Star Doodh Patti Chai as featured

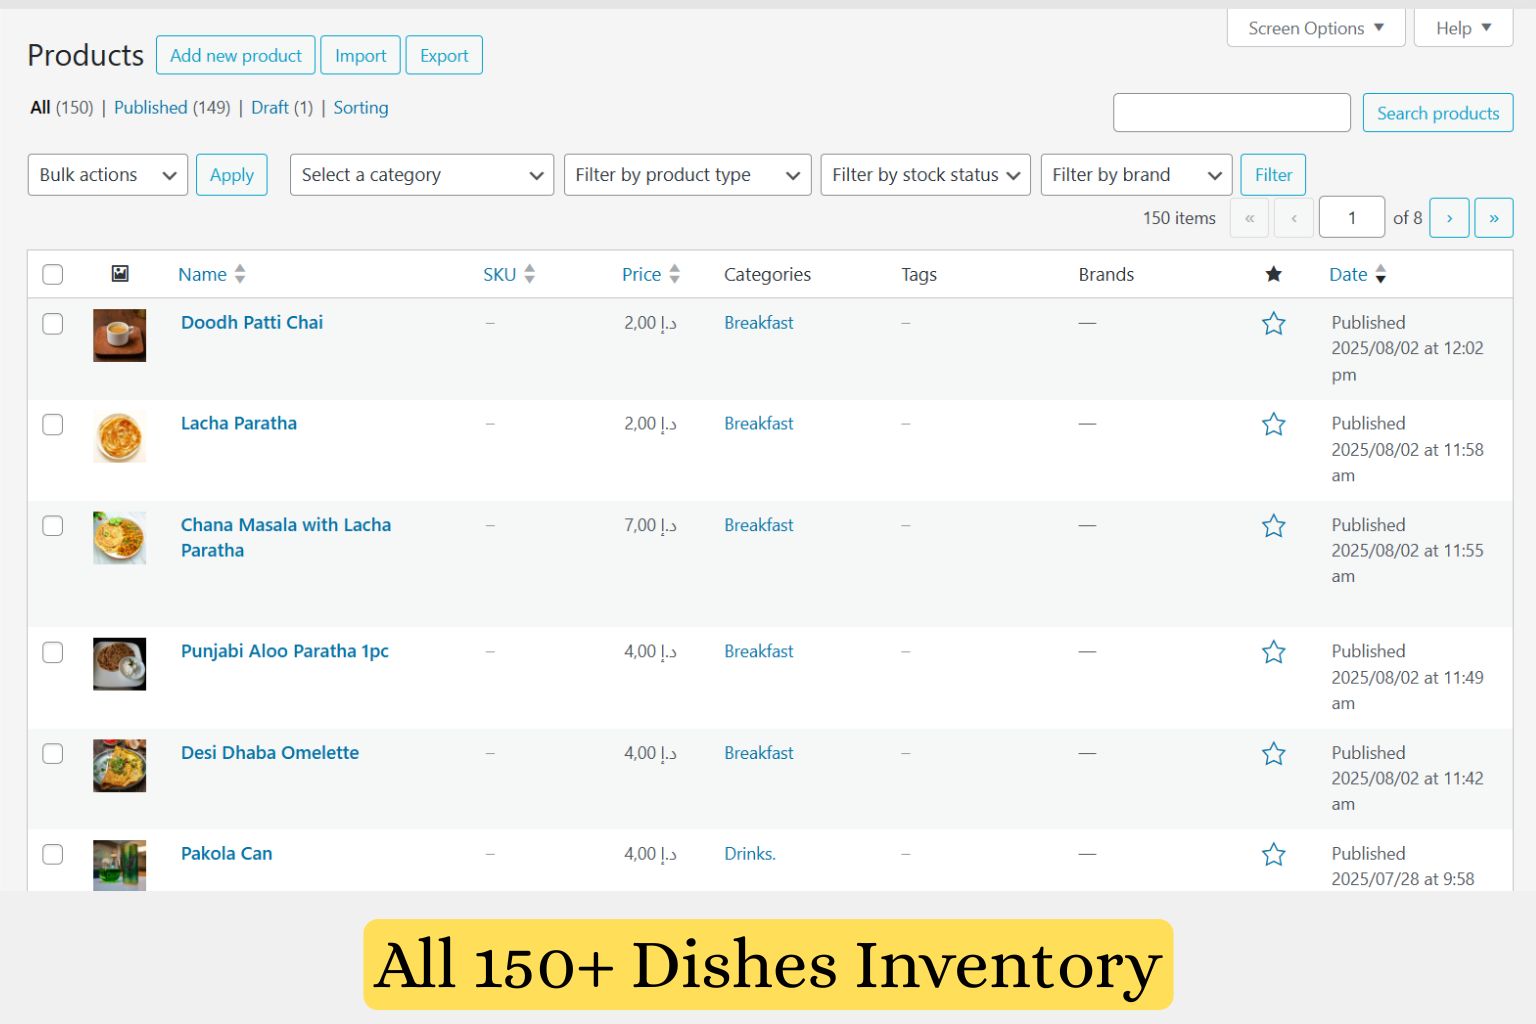[x=1273, y=324]
